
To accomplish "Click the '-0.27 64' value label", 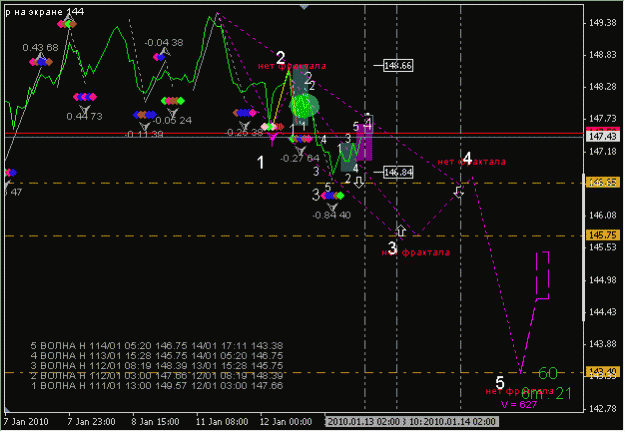I will (300, 159).
